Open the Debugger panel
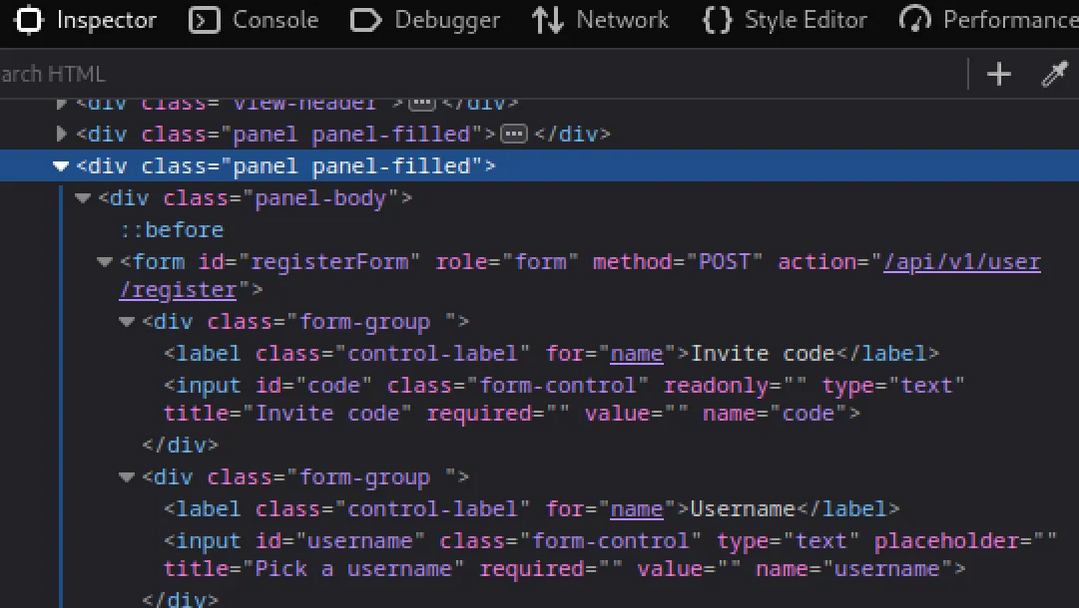 point(425,20)
